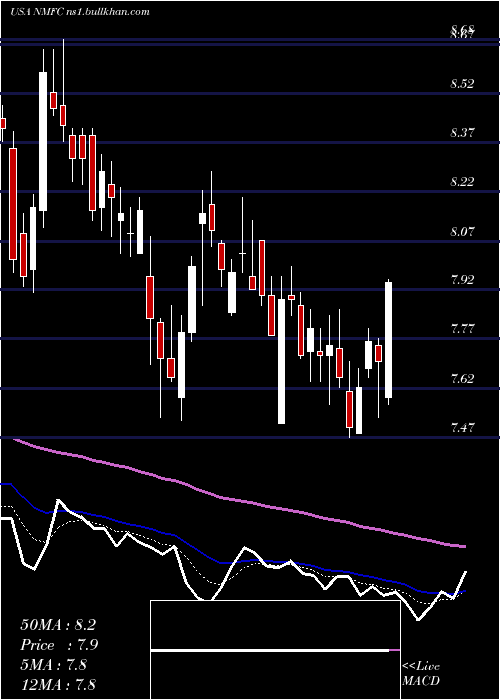Click the last tall white candlestick

click(x=389, y=340)
